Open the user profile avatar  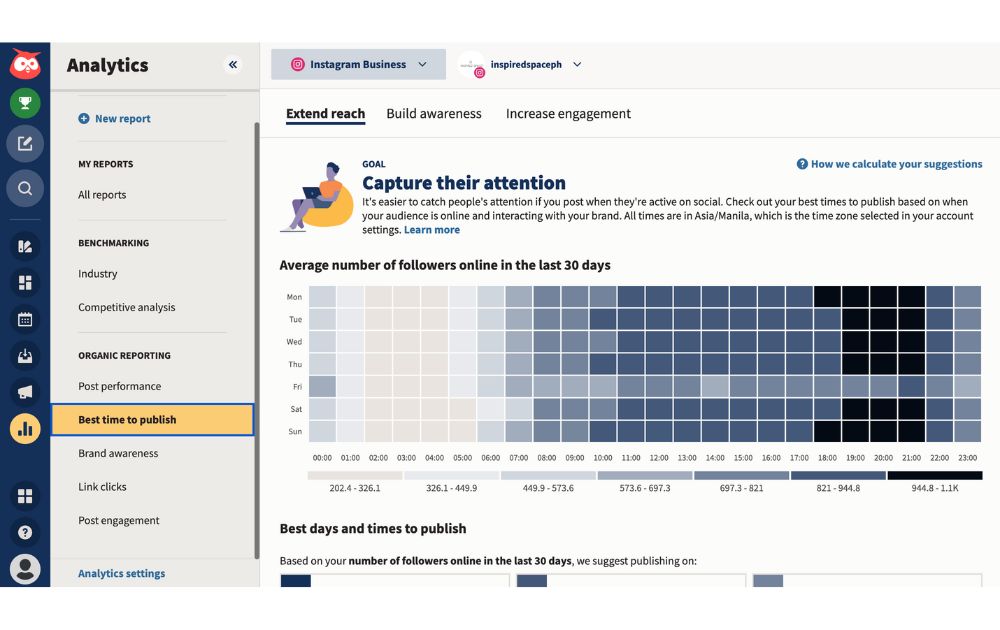point(25,569)
